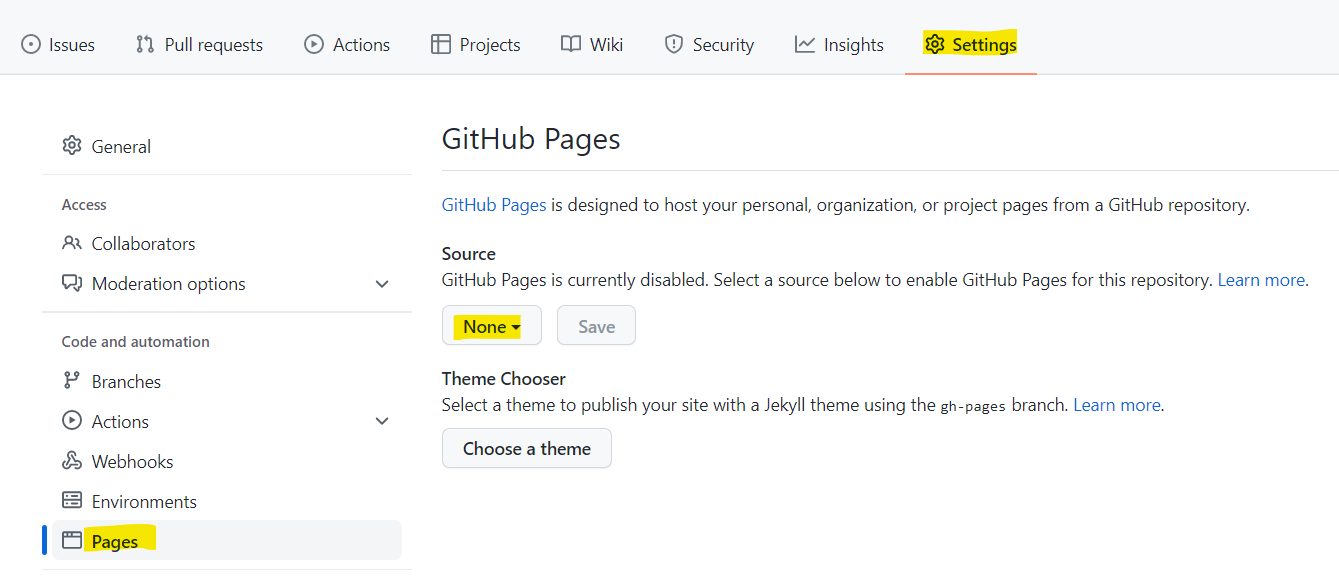Click the Projects table icon

(x=441, y=45)
